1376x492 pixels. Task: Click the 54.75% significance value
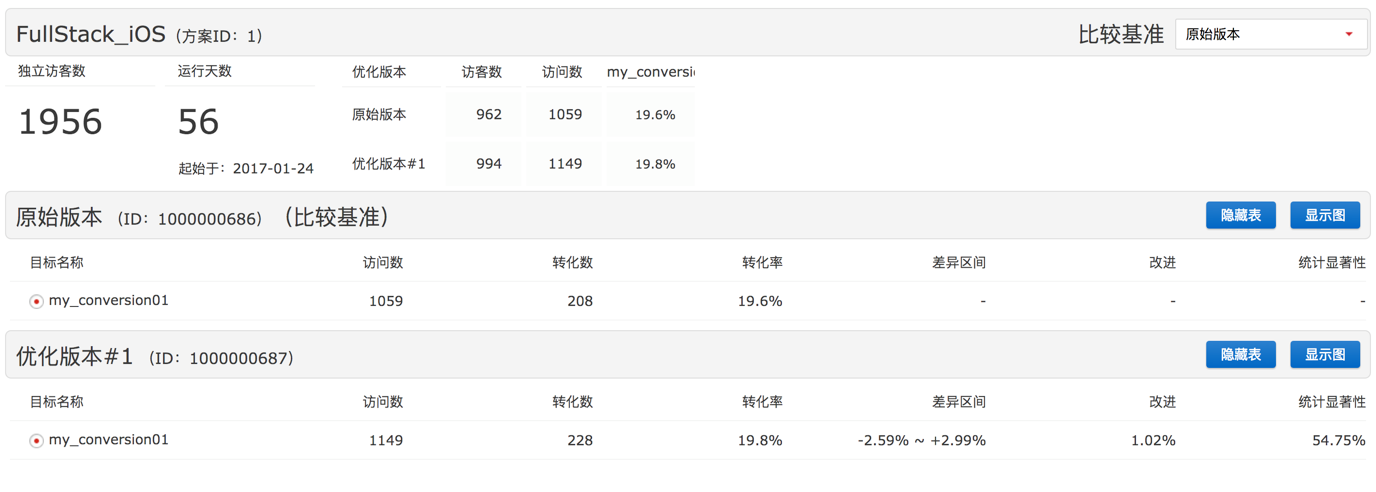[1339, 440]
